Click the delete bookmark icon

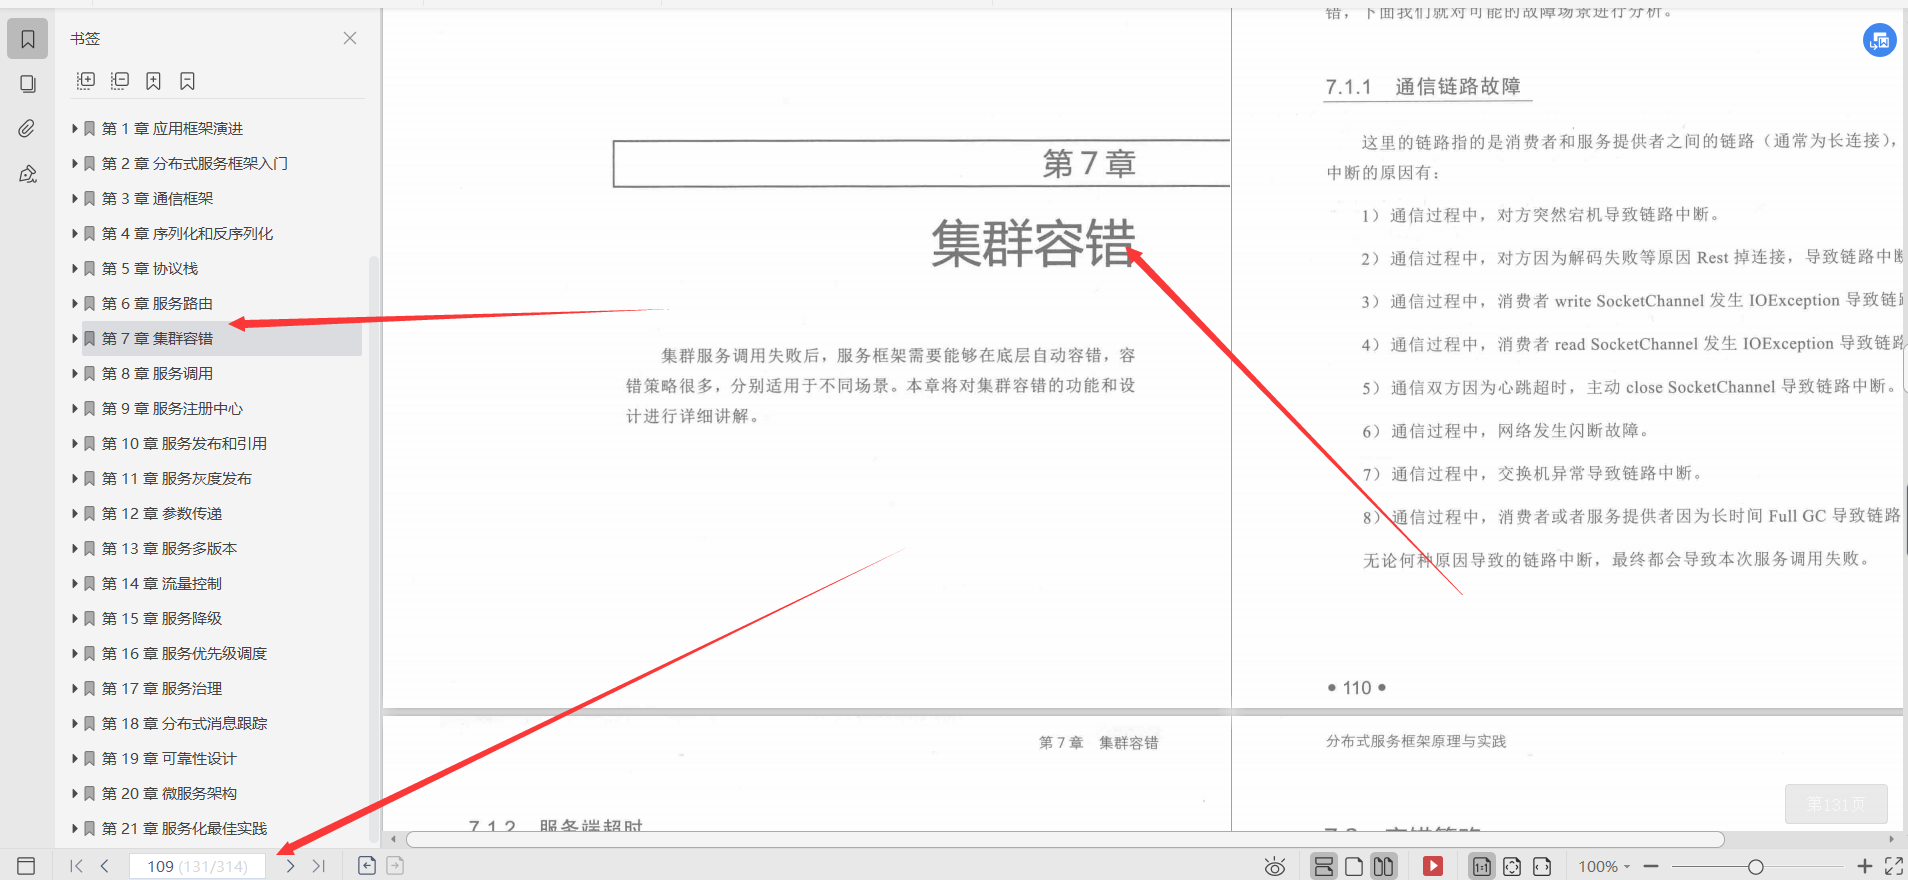click(x=187, y=81)
